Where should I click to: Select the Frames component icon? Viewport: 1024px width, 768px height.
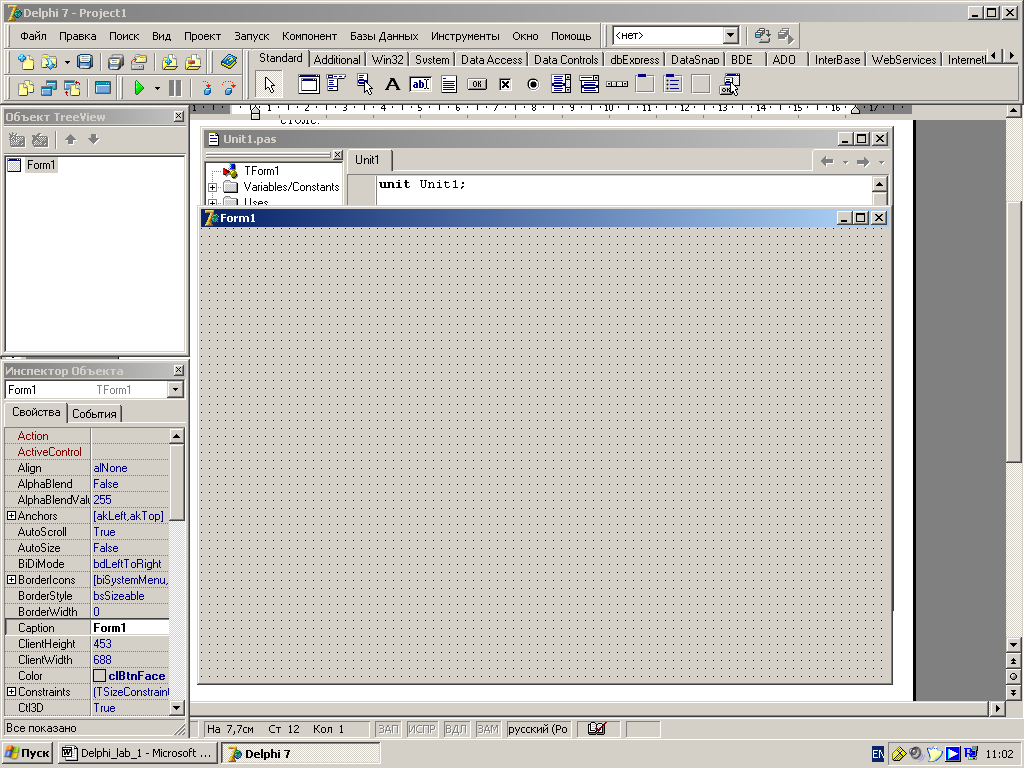tap(309, 84)
